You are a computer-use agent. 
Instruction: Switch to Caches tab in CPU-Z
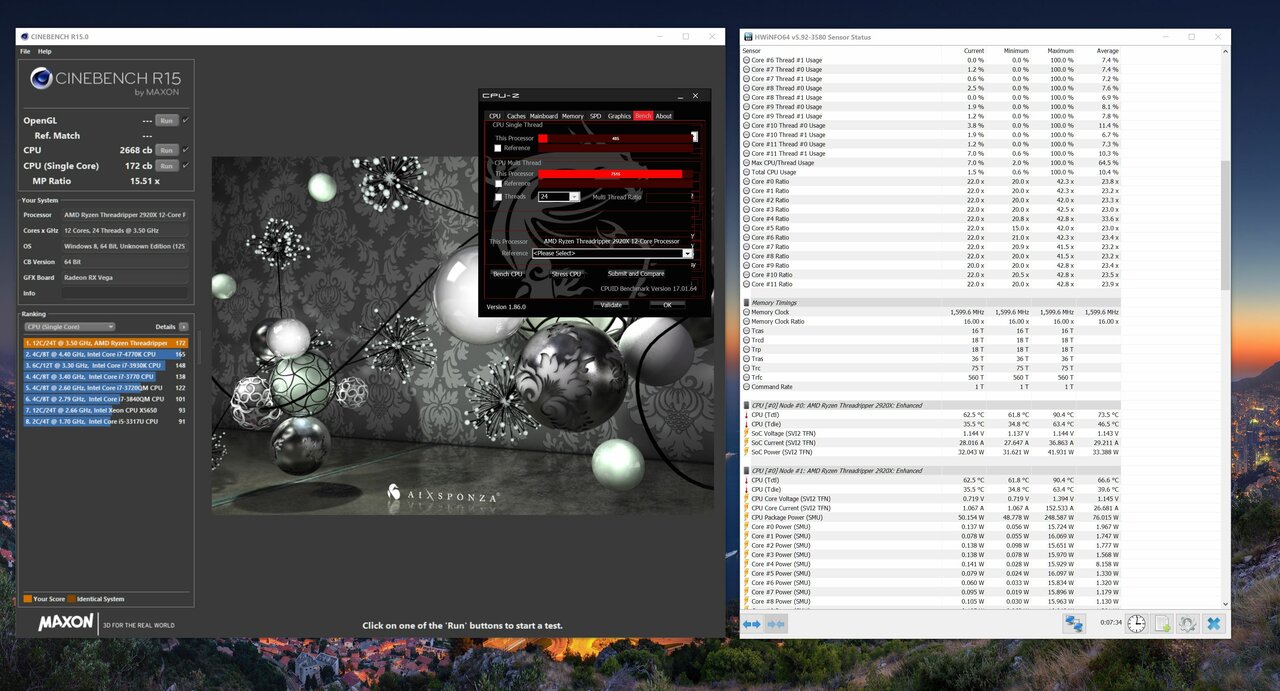tap(516, 116)
